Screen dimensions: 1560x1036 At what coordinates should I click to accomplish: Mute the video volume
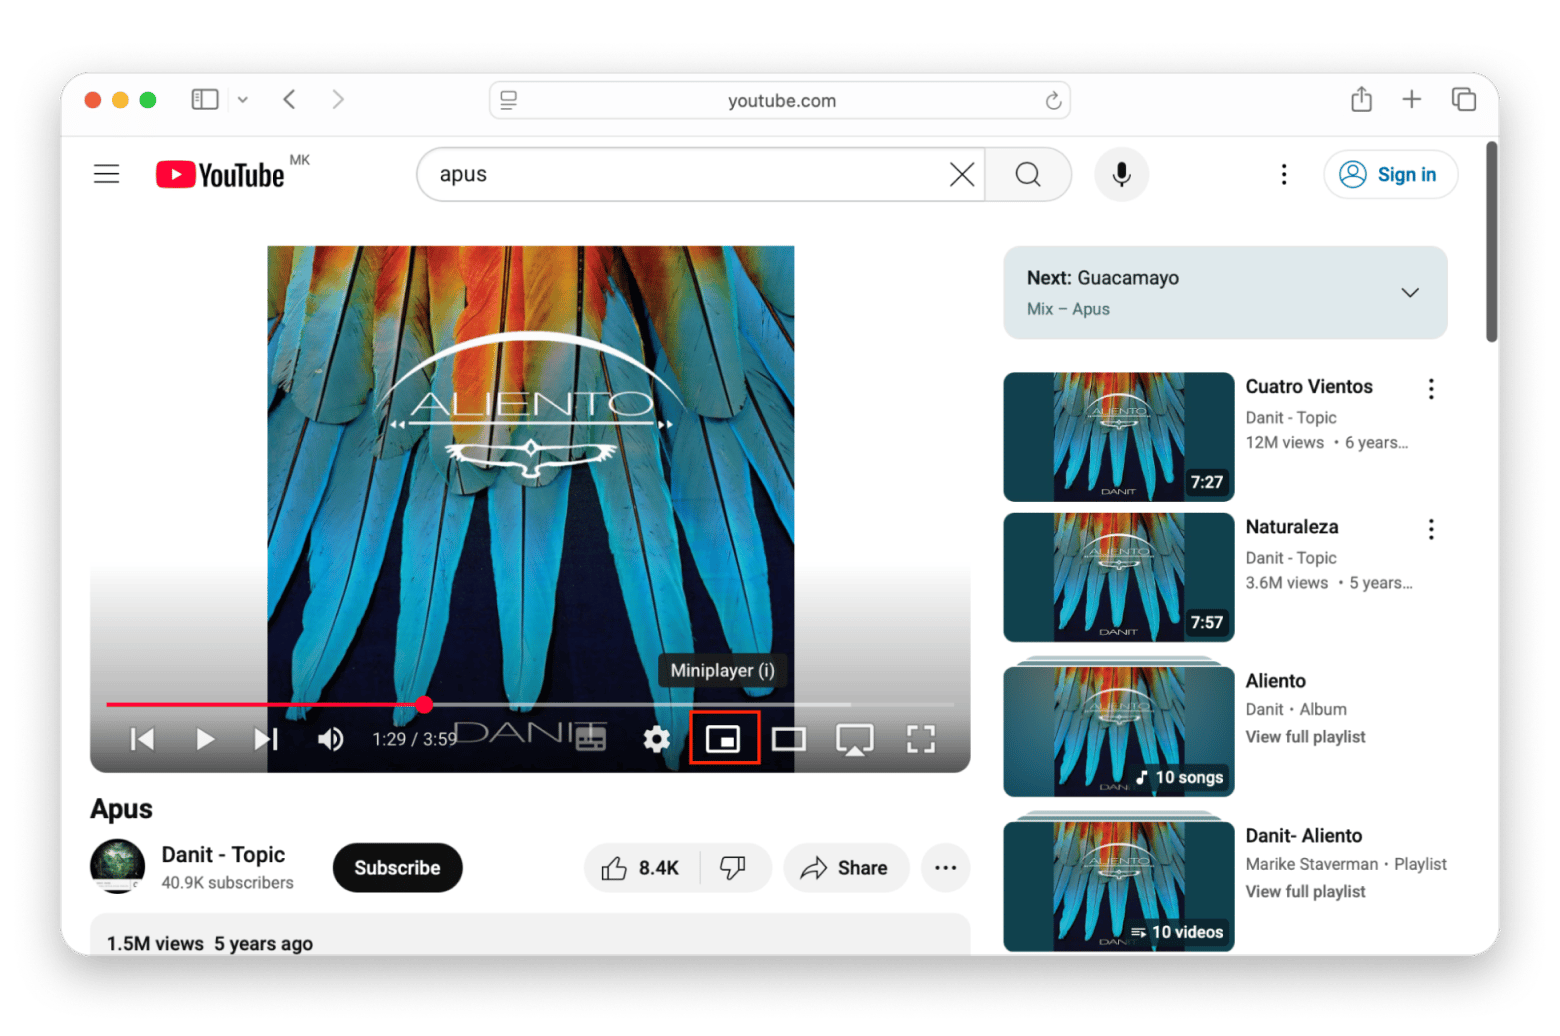coord(330,739)
